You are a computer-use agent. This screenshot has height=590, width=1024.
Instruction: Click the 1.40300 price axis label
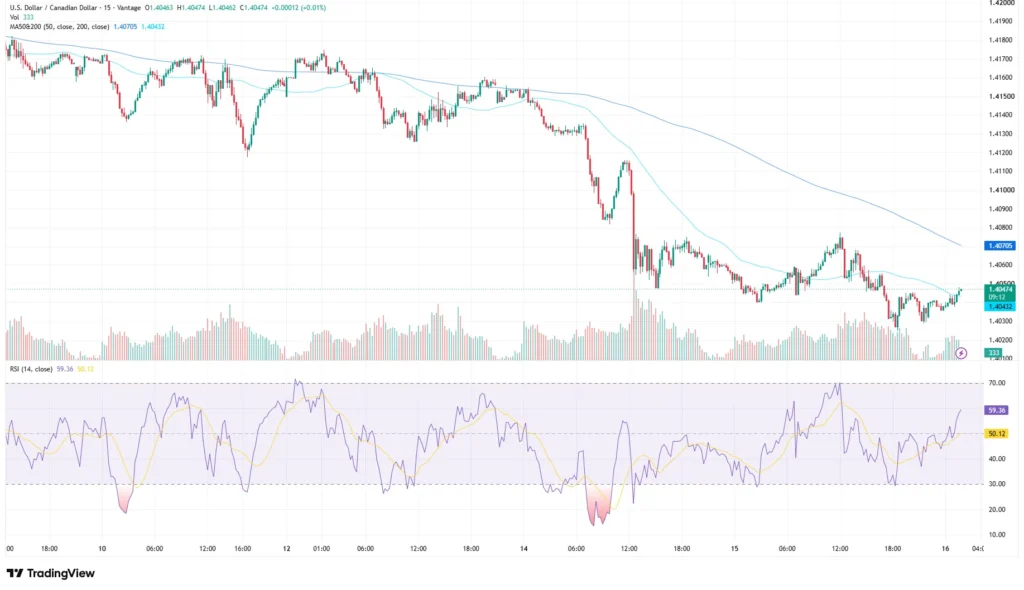point(1001,321)
